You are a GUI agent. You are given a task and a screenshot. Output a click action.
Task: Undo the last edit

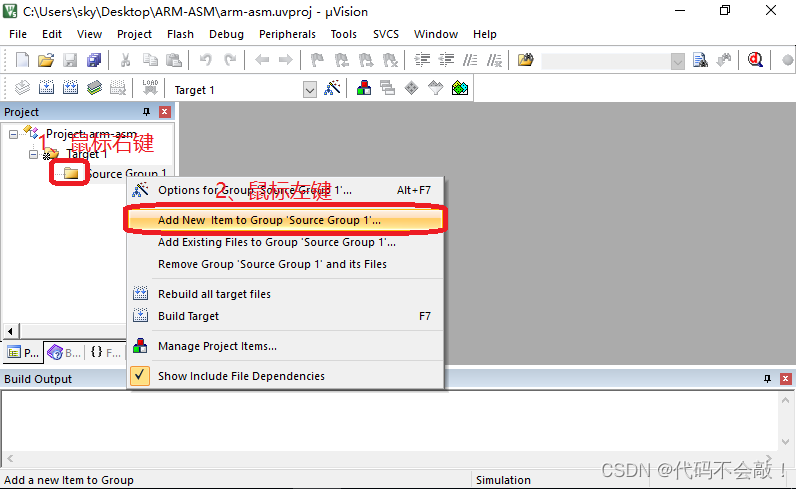[206, 60]
